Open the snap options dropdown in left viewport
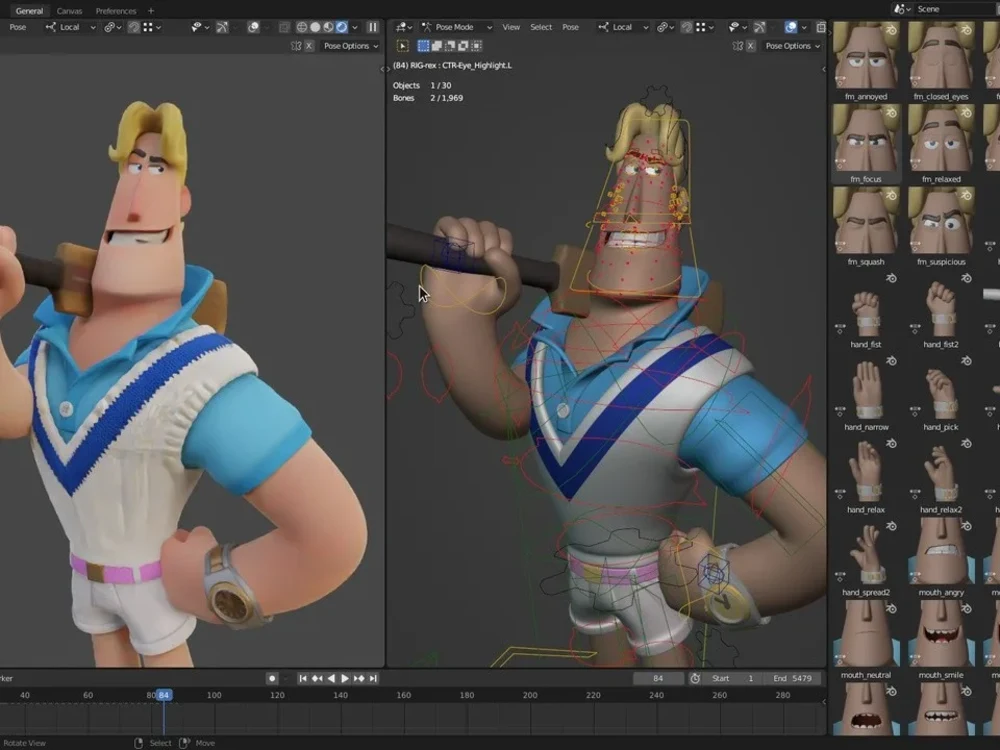This screenshot has width=1000, height=750. point(152,27)
